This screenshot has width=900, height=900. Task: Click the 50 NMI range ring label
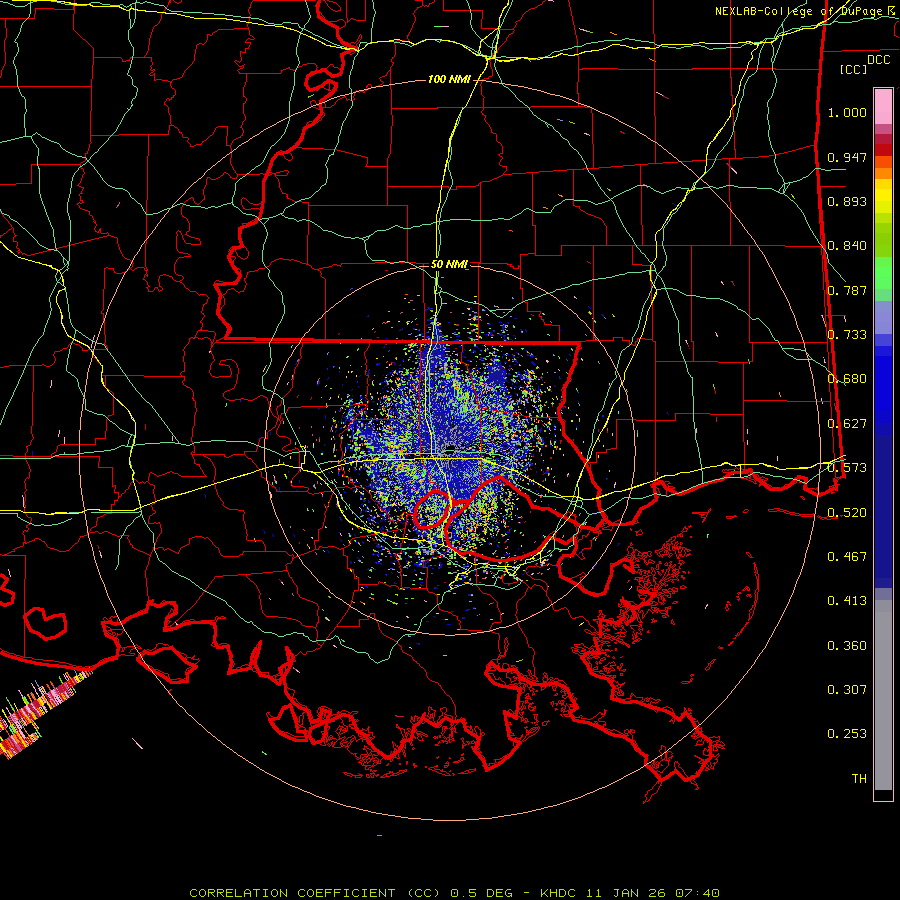449,265
